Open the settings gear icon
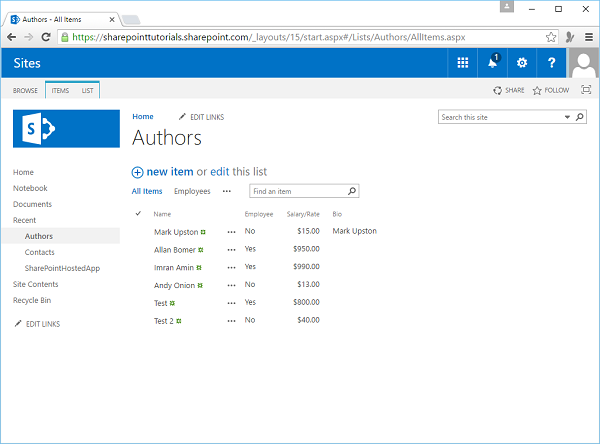Screen dimensions: 600x444 521,63
